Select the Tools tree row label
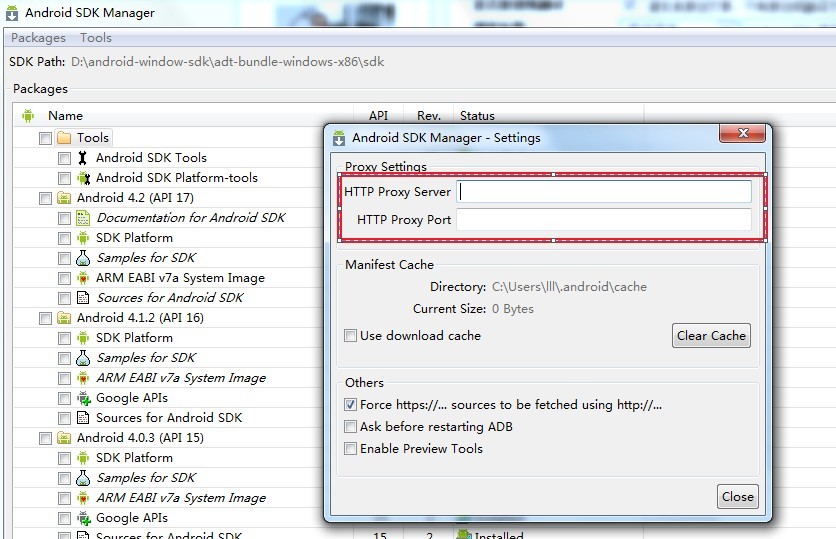 [93, 138]
